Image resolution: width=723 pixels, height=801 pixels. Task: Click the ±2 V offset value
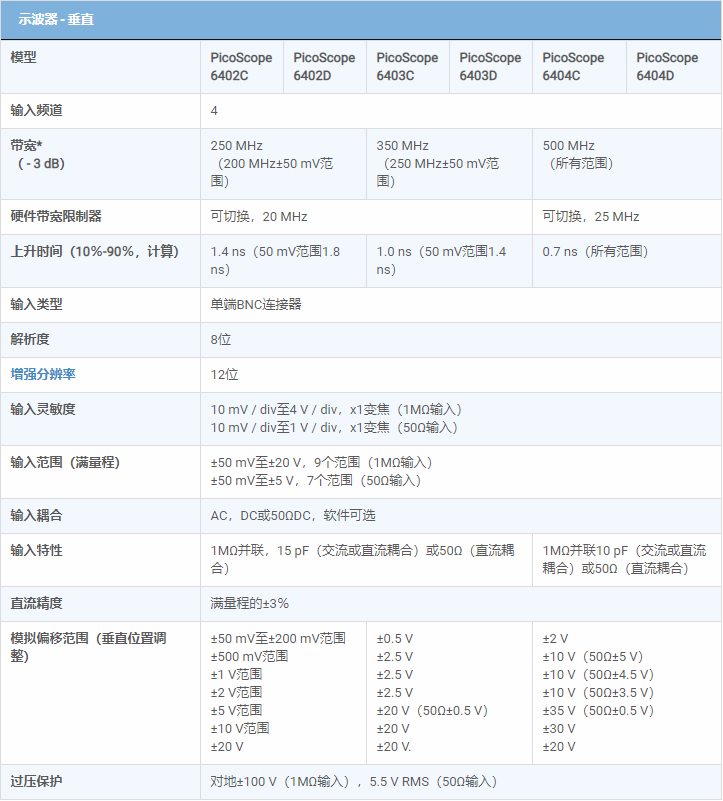pyautogui.click(x=555, y=639)
